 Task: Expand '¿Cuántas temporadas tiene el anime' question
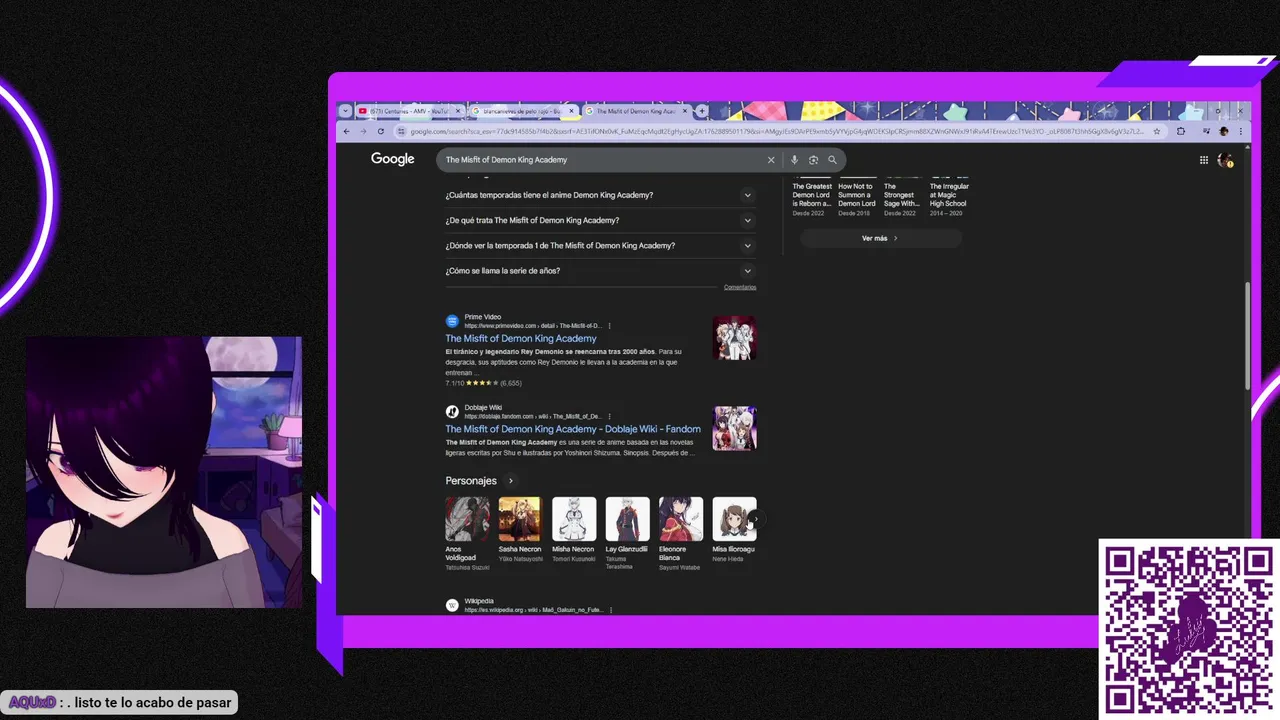tap(600, 195)
